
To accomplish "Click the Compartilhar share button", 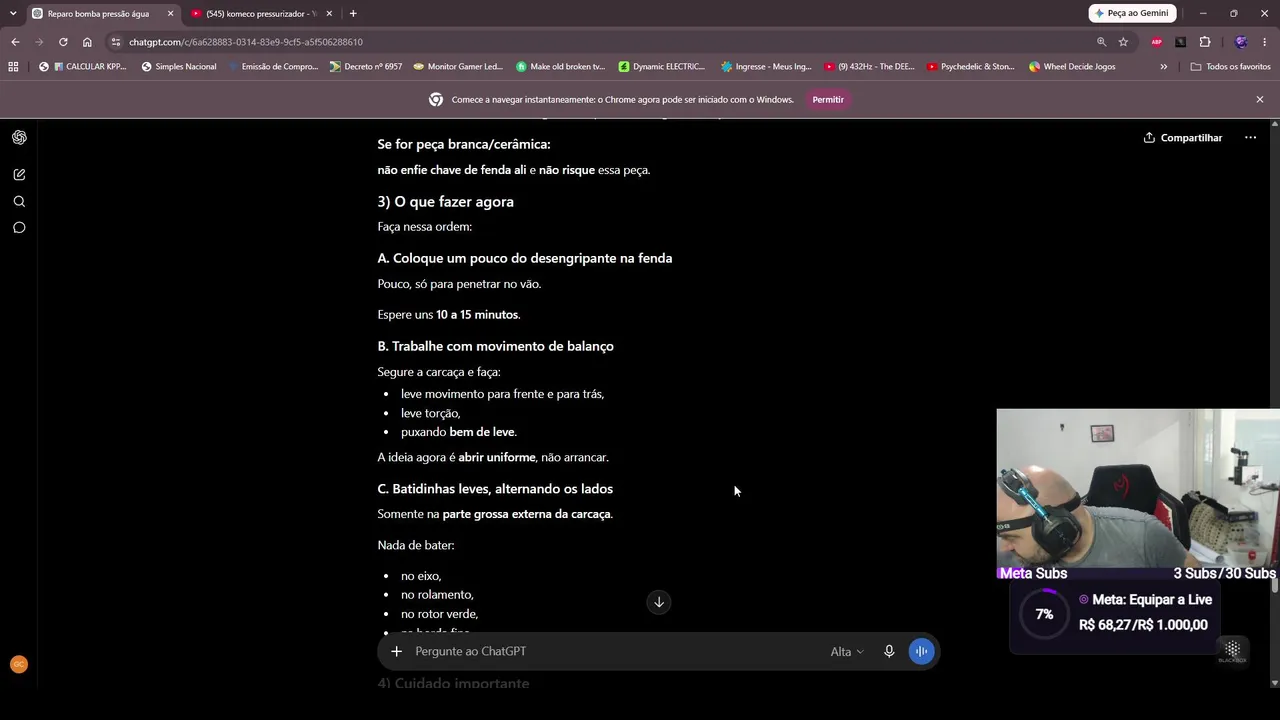I will [x=1183, y=138].
